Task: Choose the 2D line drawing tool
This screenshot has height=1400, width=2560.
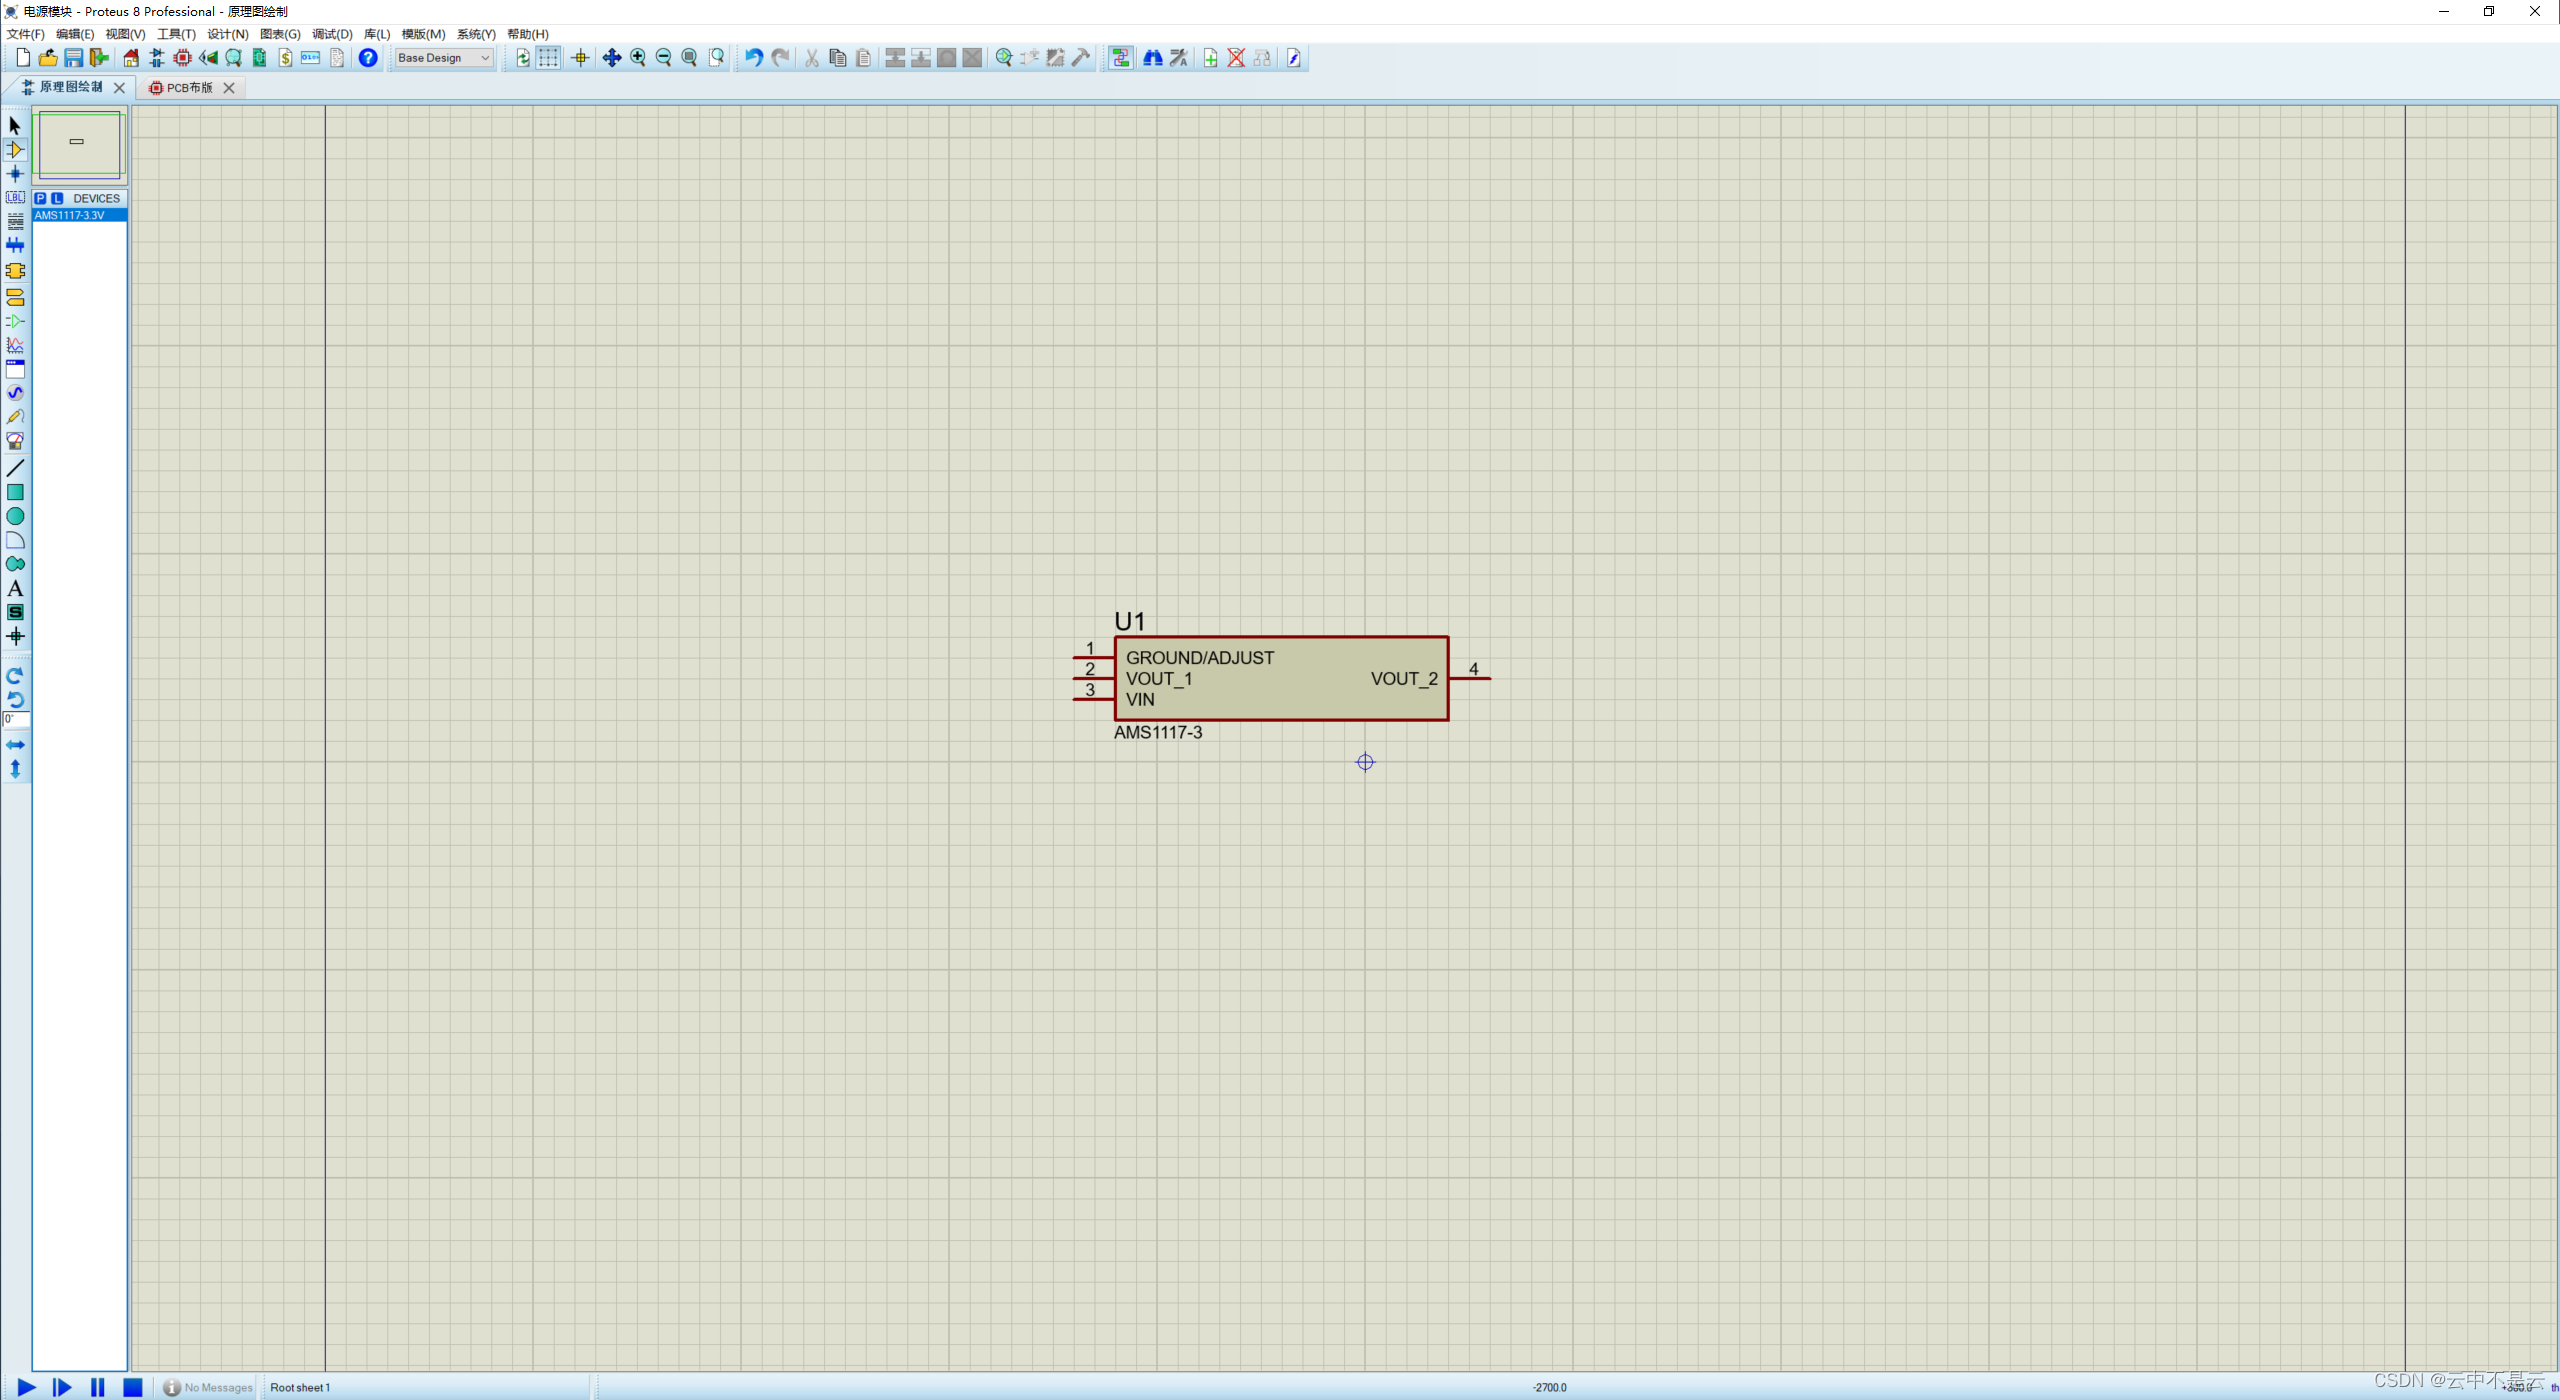Action: [x=15, y=468]
